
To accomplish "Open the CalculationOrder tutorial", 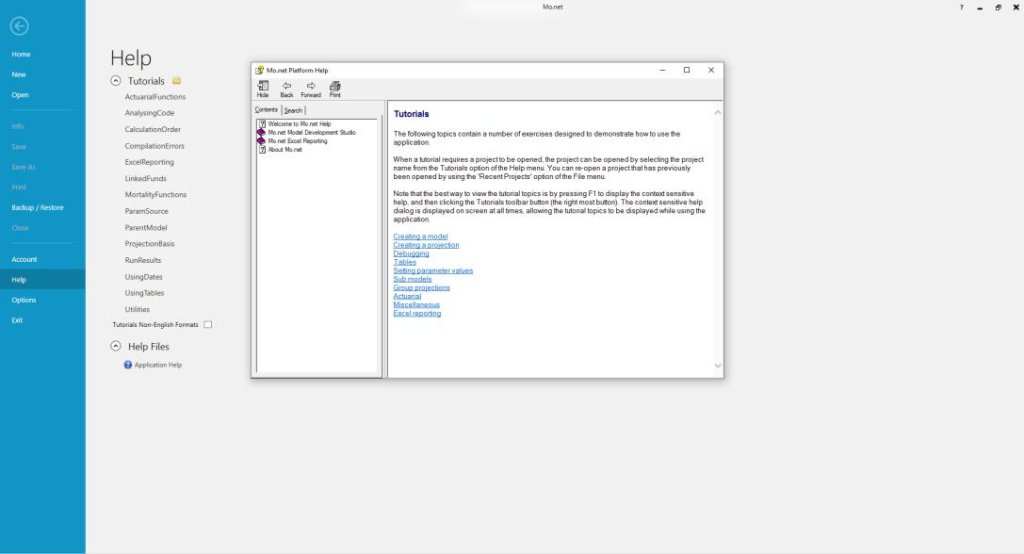I will coord(153,129).
